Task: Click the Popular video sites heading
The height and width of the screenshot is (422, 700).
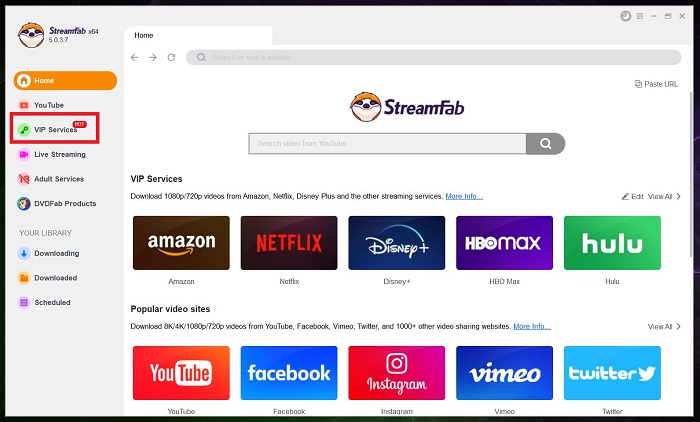Action: pos(170,309)
